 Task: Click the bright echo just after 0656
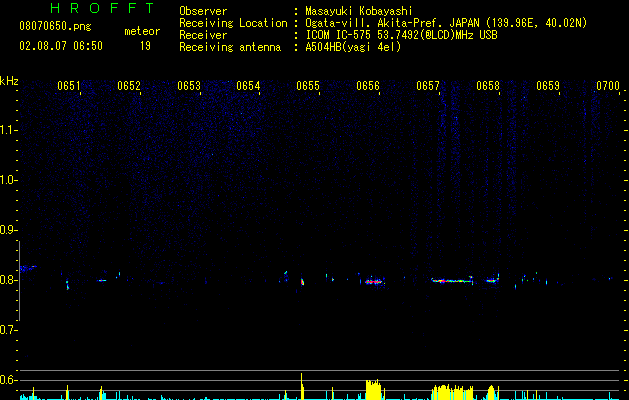[x=373, y=281]
